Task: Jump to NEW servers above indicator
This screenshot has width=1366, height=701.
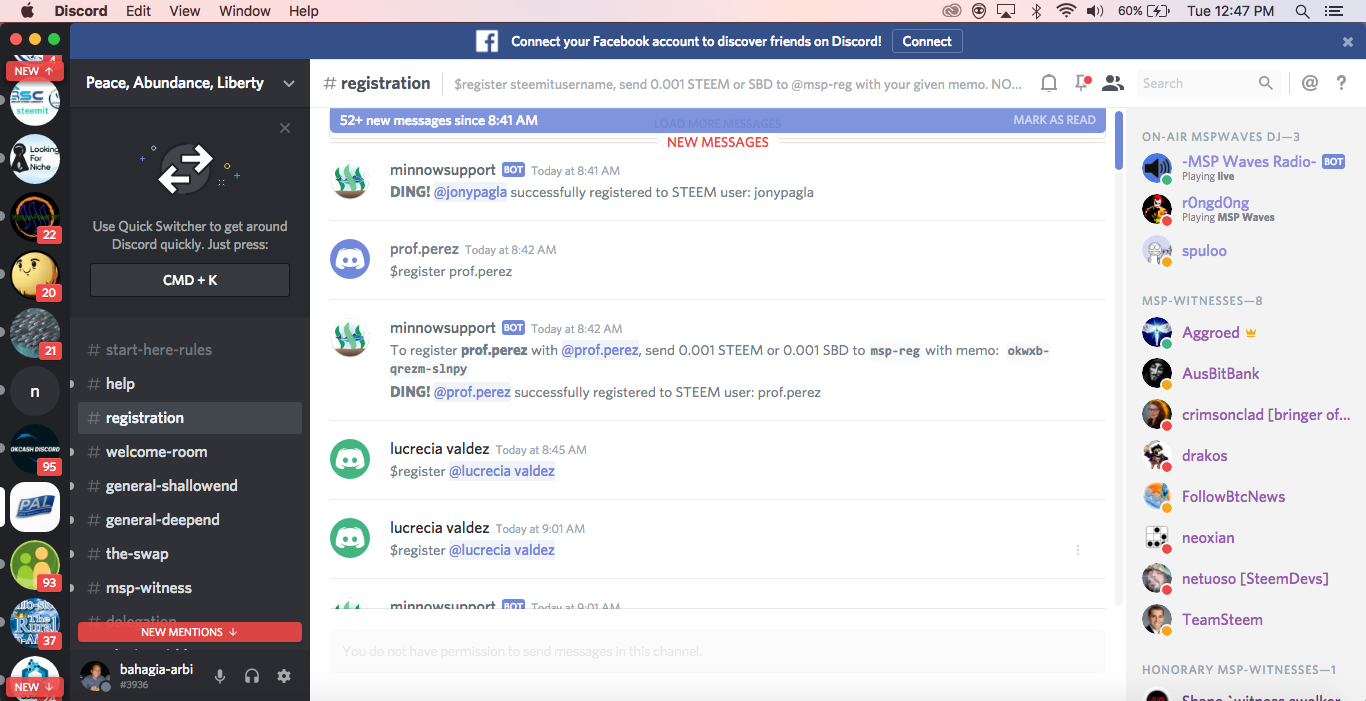Action: click(35, 71)
